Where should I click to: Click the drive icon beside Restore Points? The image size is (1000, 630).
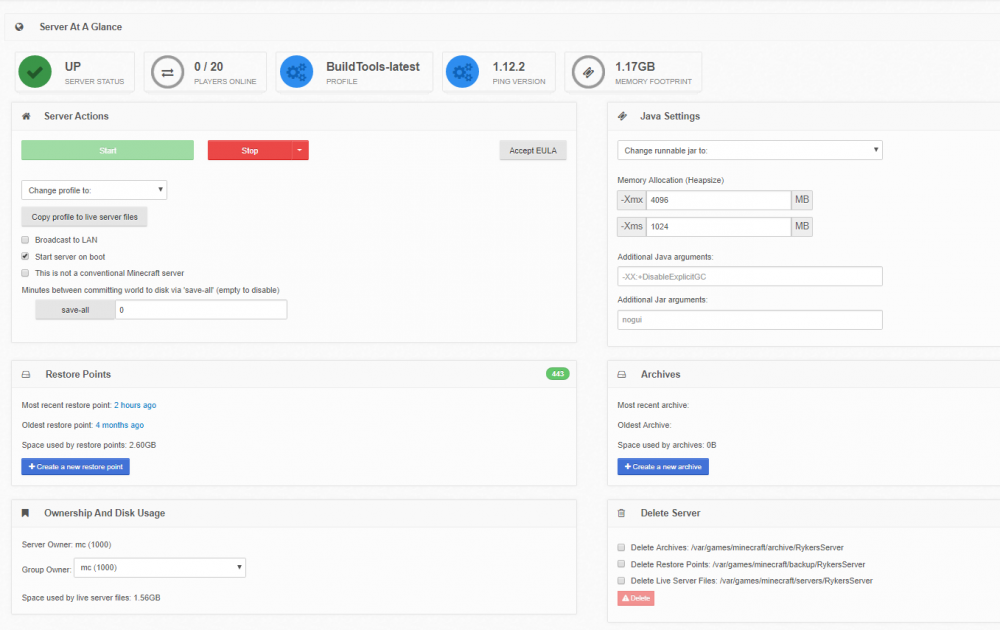tap(26, 374)
